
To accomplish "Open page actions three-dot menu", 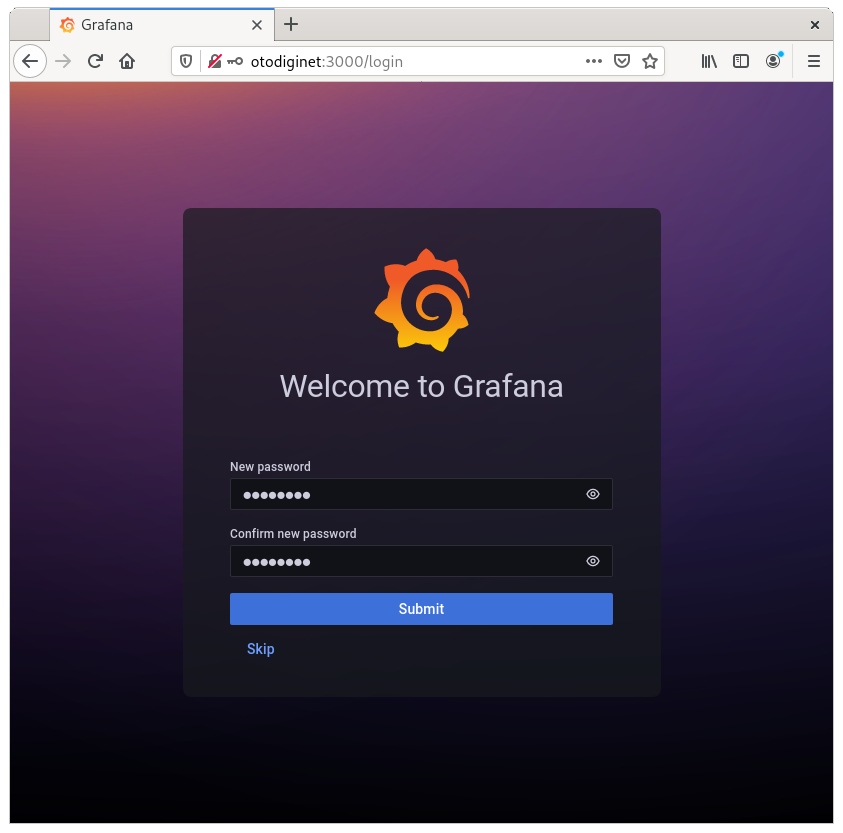I will (594, 61).
